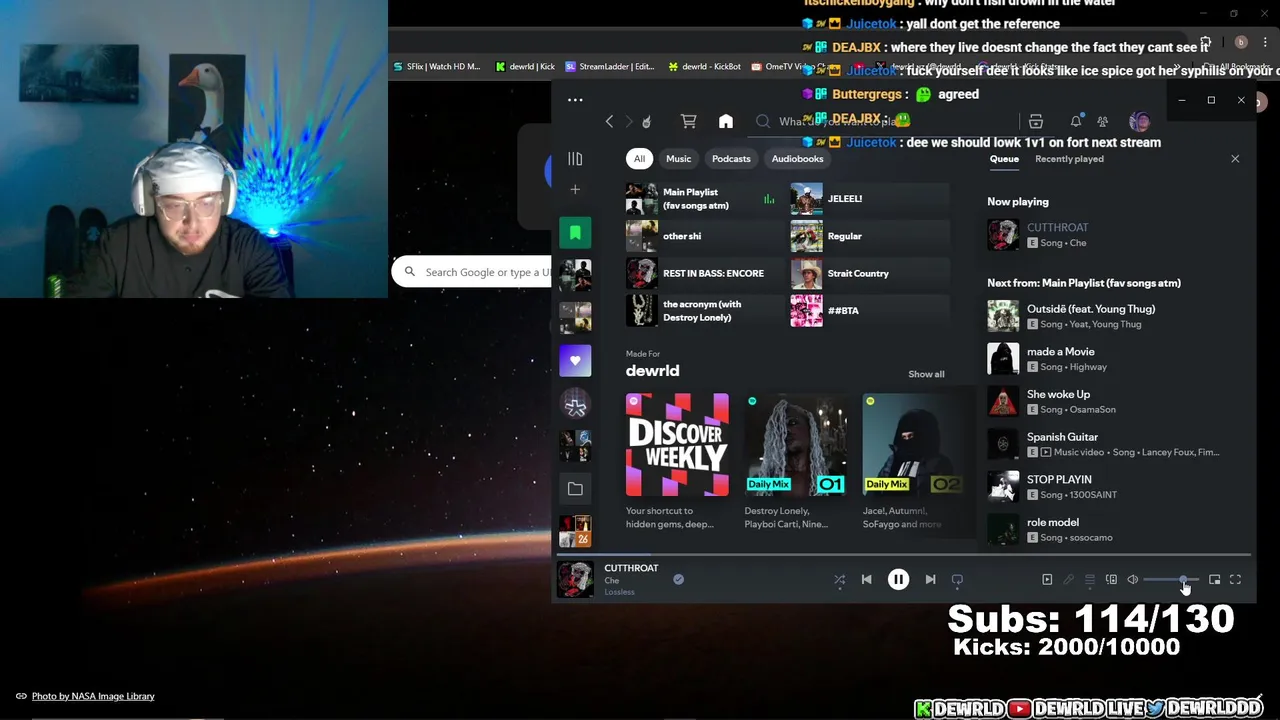Click Chrome's Search Google or type URL box

click(x=472, y=272)
